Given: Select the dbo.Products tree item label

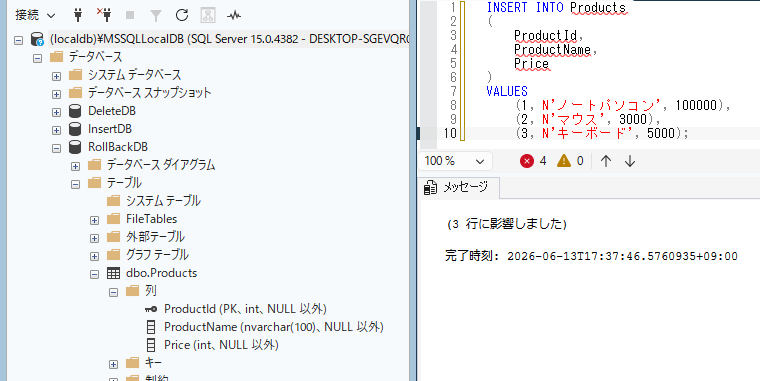Looking at the screenshot, I should click(161, 273).
